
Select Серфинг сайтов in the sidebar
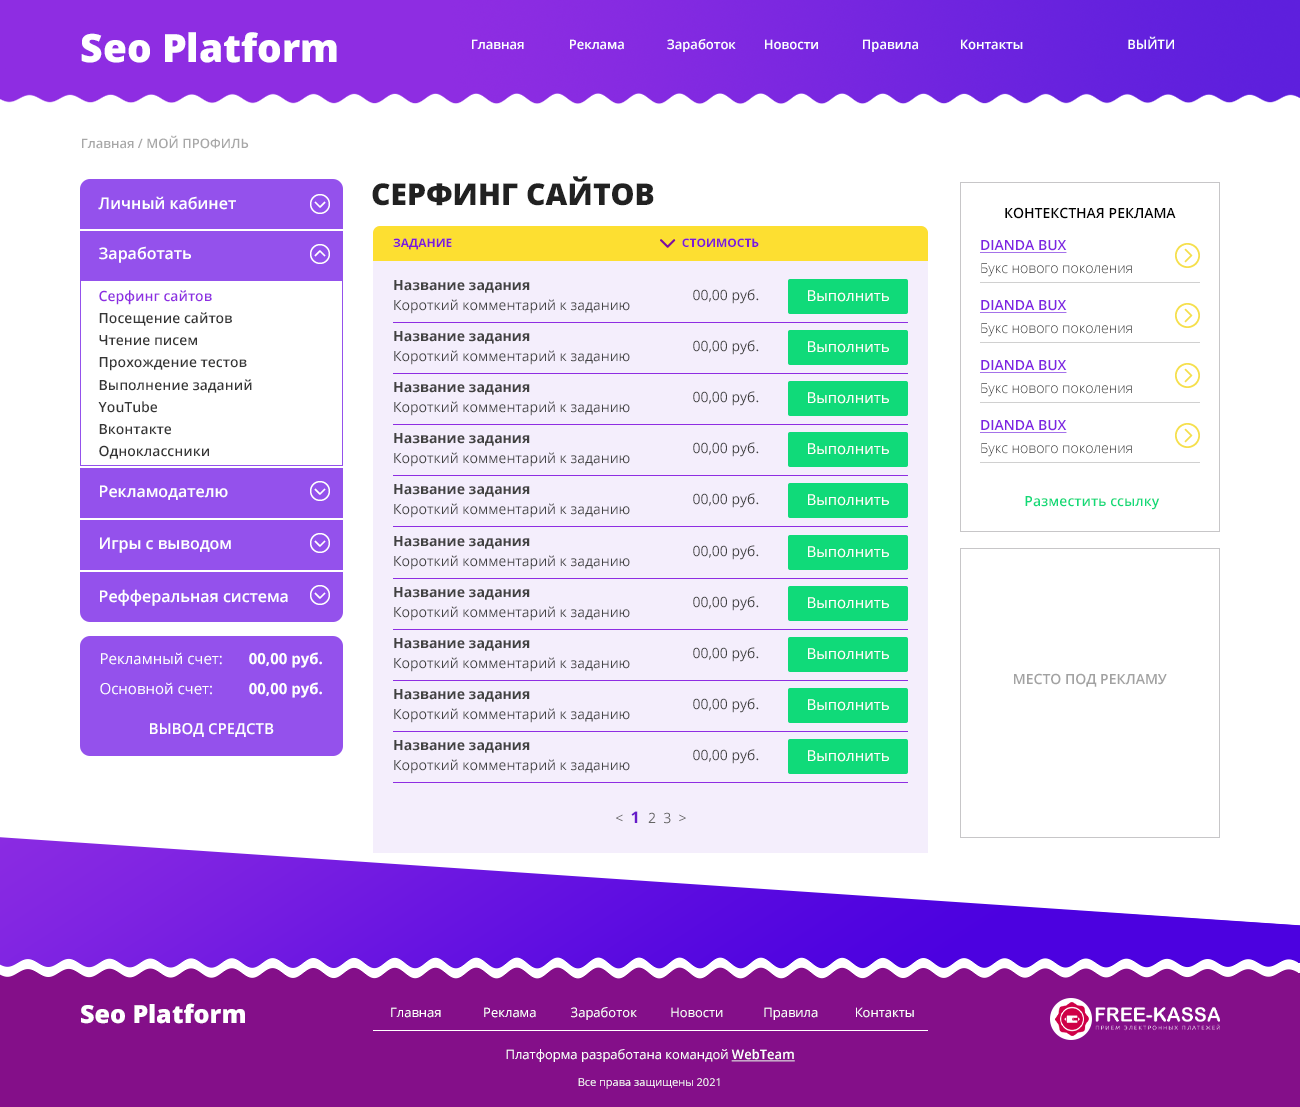tap(155, 296)
